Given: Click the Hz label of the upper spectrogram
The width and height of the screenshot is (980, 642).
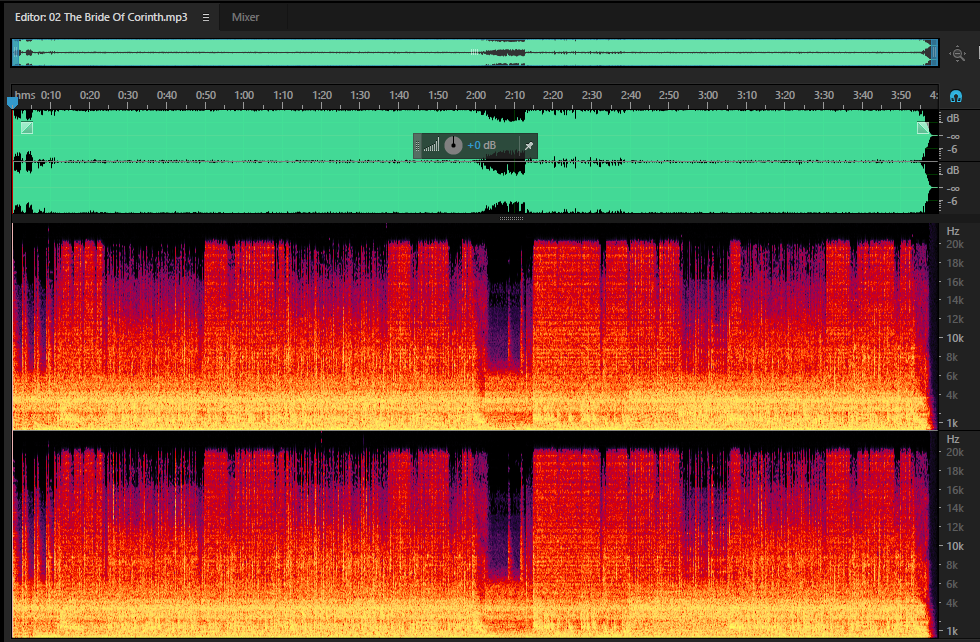Looking at the screenshot, I should coord(952,231).
